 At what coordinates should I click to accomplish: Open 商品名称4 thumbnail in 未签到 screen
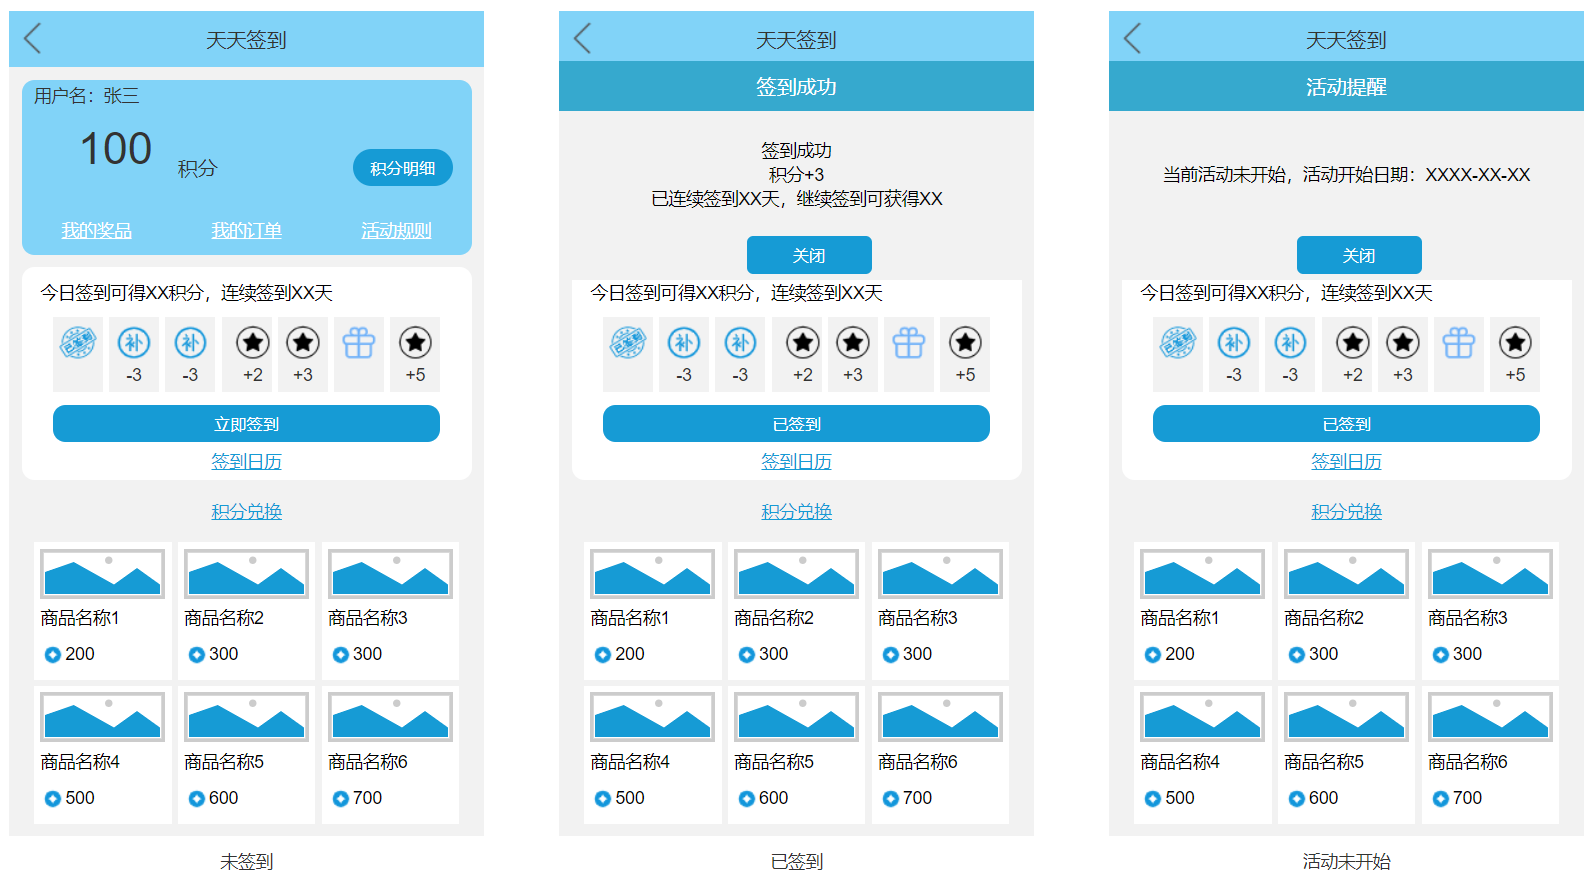(103, 717)
